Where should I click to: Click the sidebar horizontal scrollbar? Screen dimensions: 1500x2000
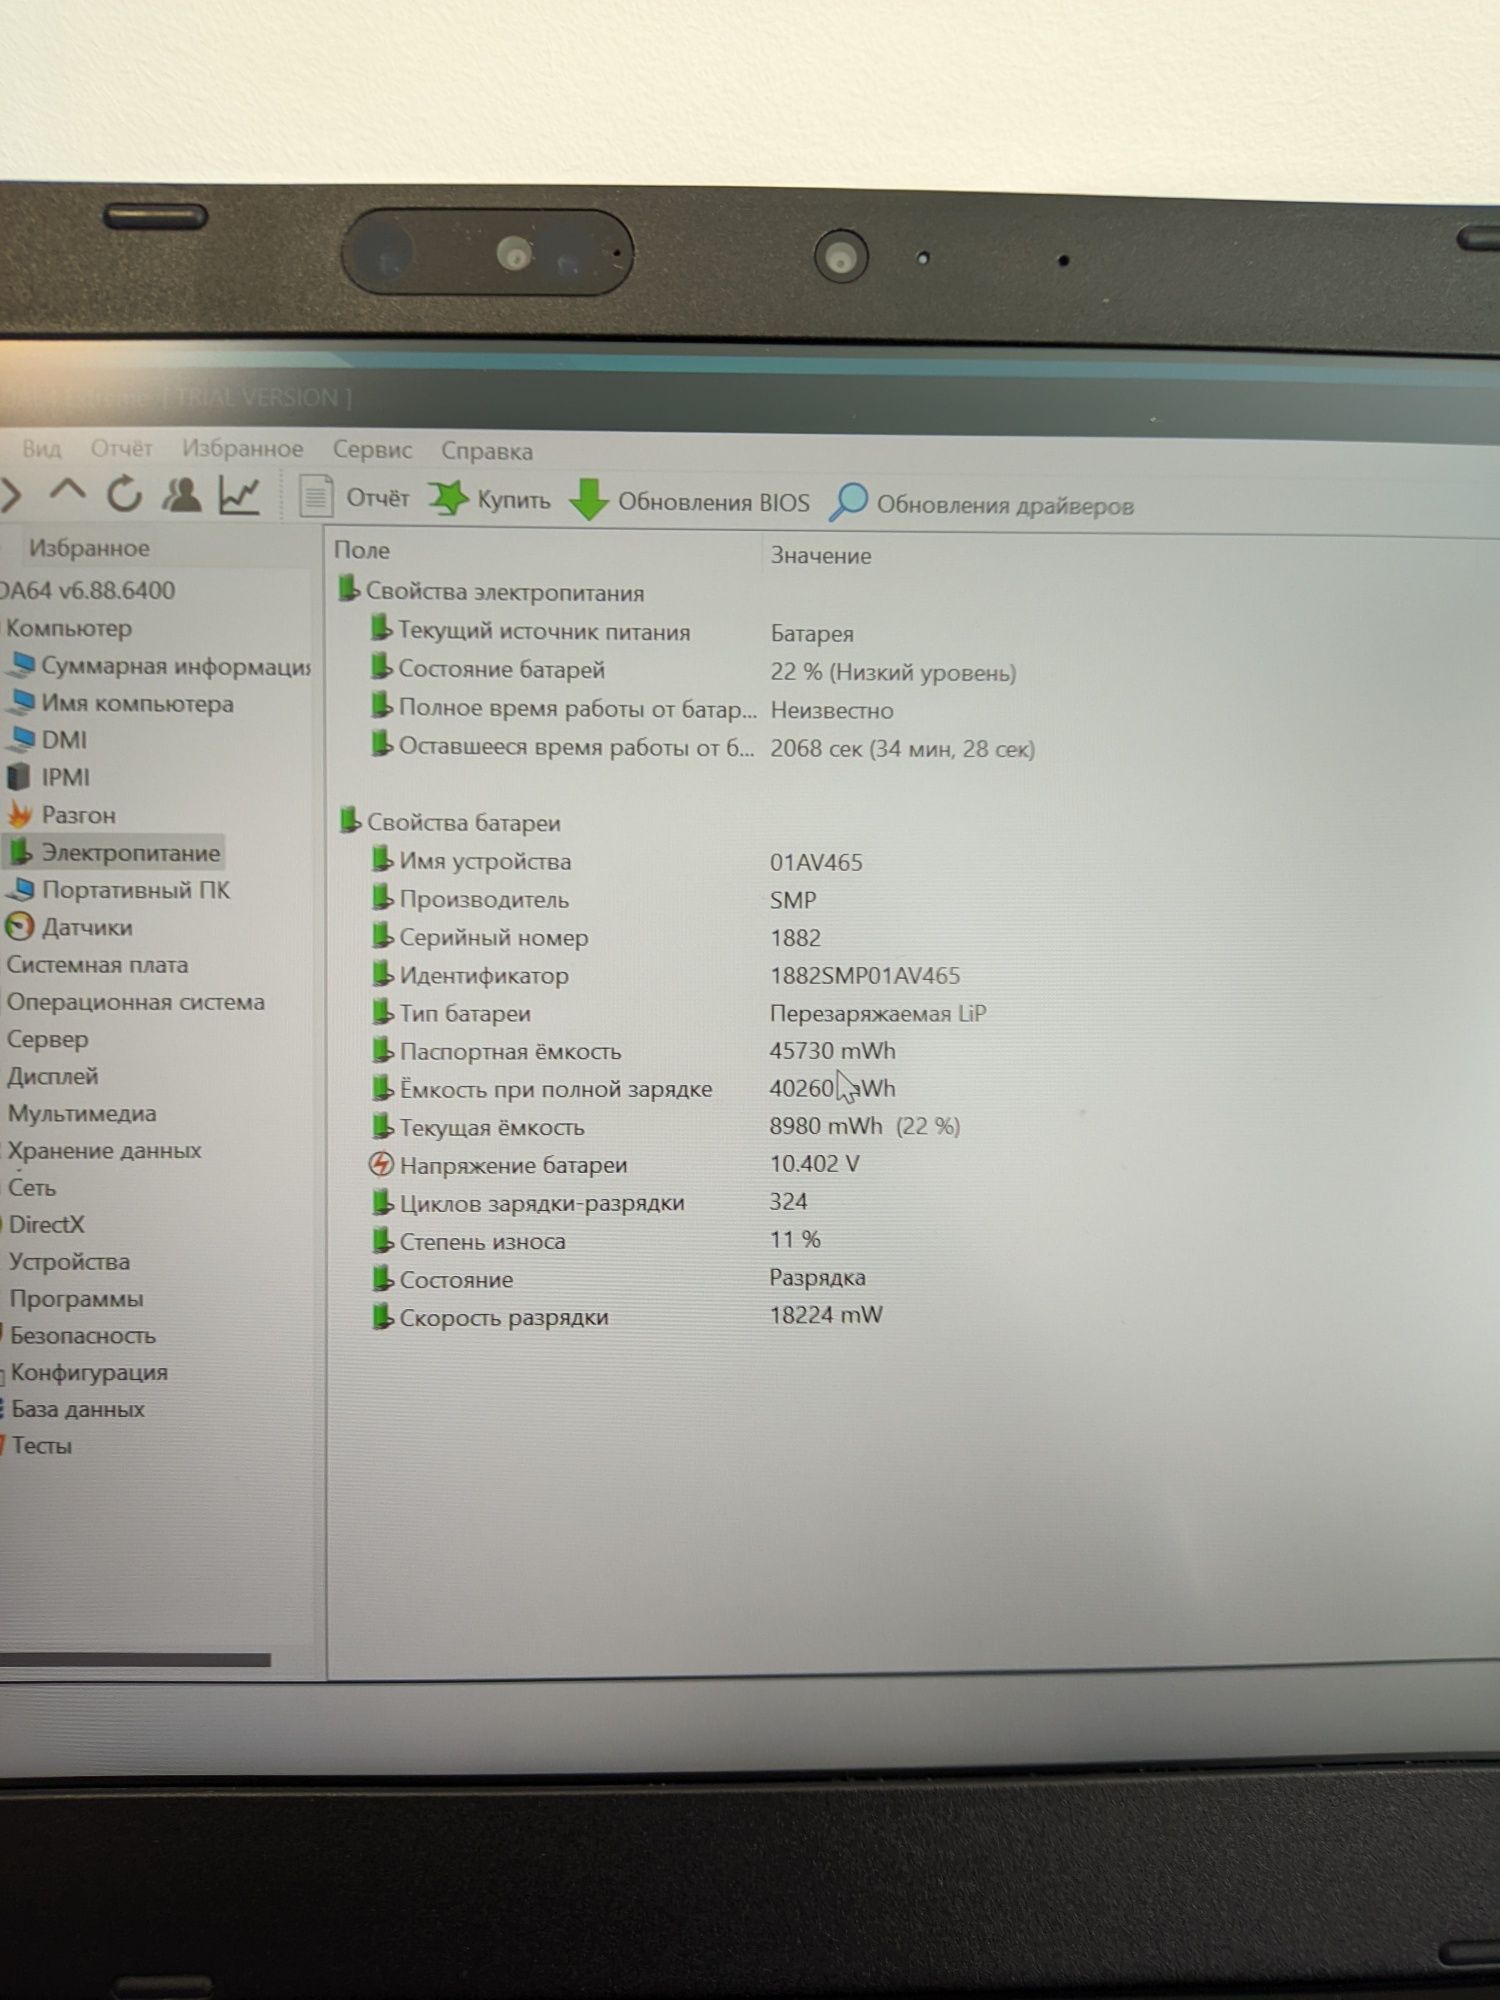tap(135, 1660)
